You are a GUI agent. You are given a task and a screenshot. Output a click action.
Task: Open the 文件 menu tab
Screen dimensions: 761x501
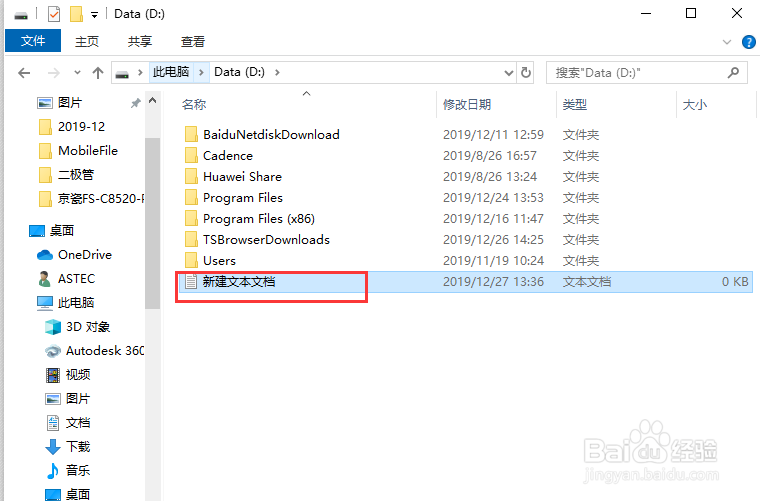click(33, 41)
